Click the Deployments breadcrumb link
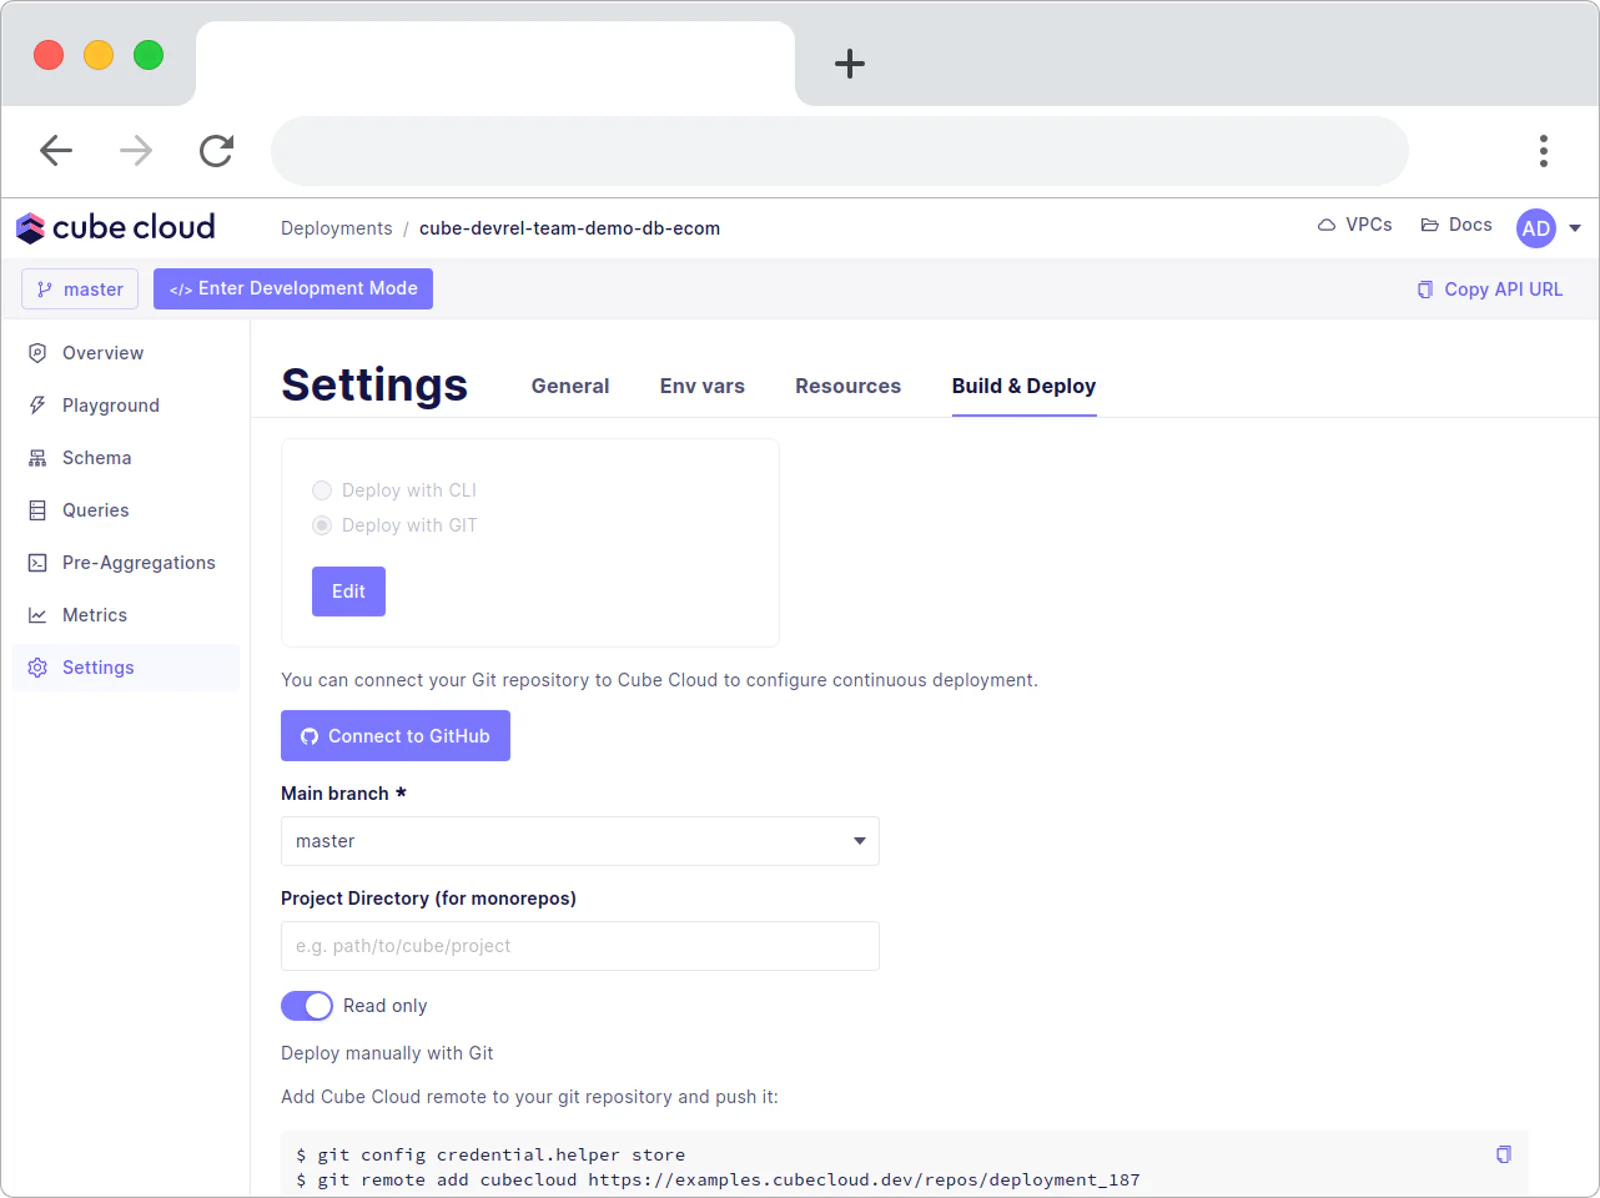 337,228
